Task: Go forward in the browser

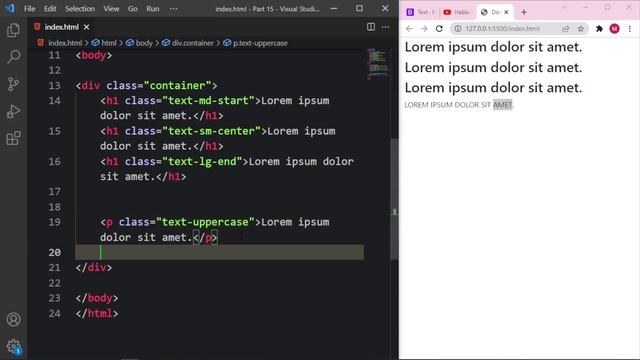Action: pos(424,29)
